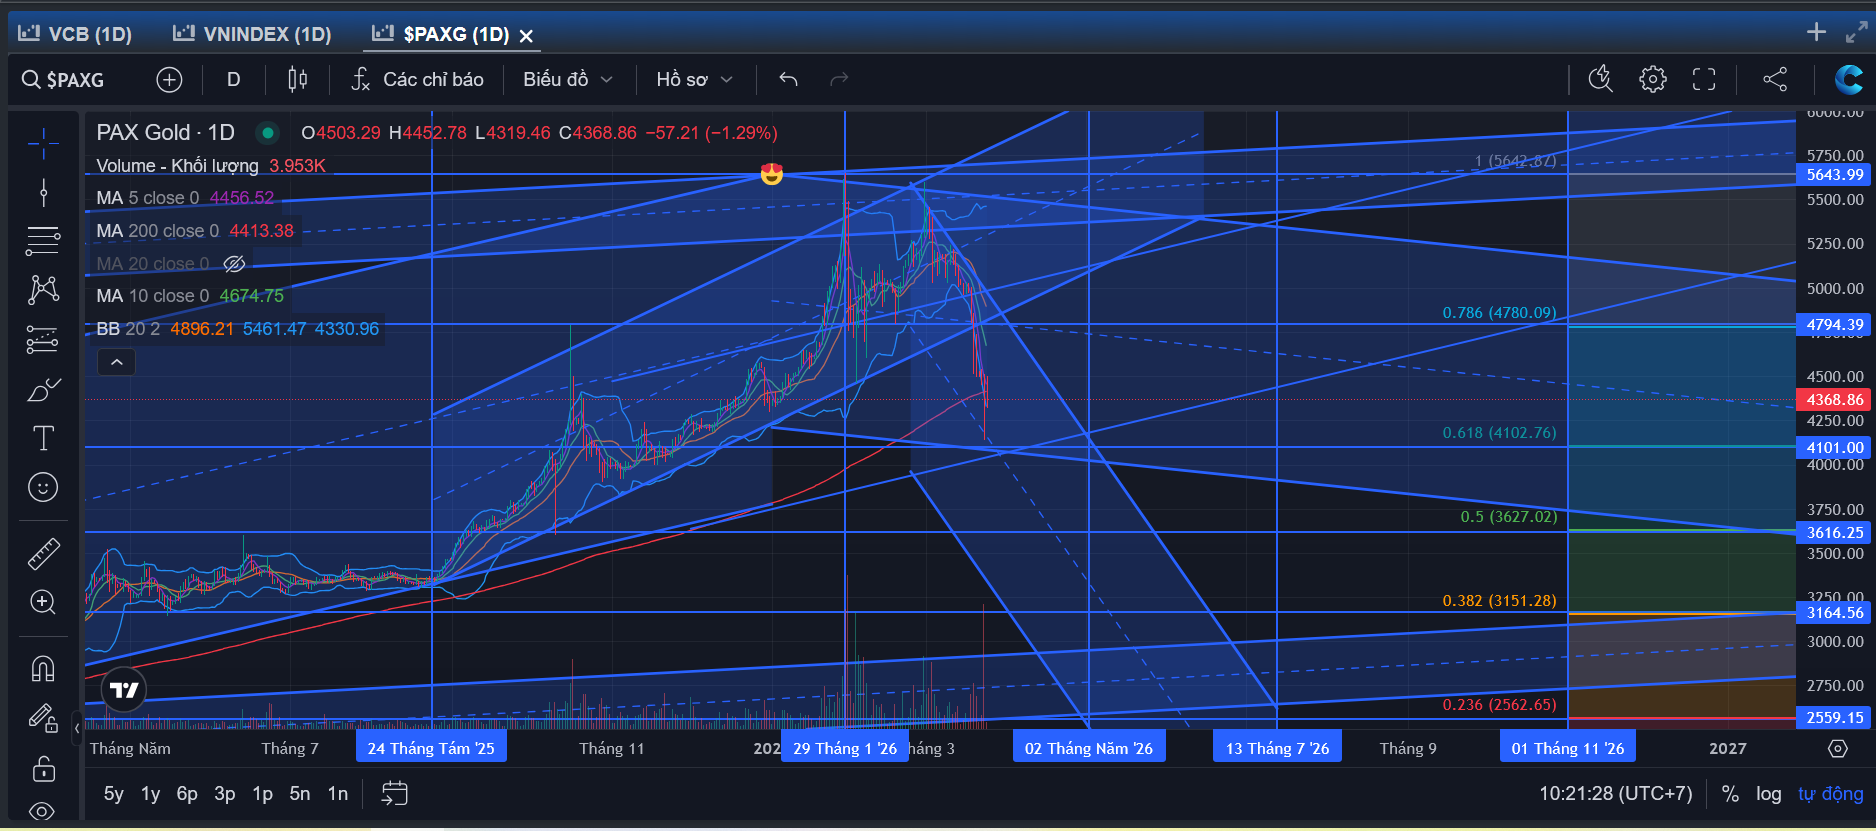The image size is (1876, 831).
Task: Expand the Hồ sơ dropdown
Action: tap(695, 80)
